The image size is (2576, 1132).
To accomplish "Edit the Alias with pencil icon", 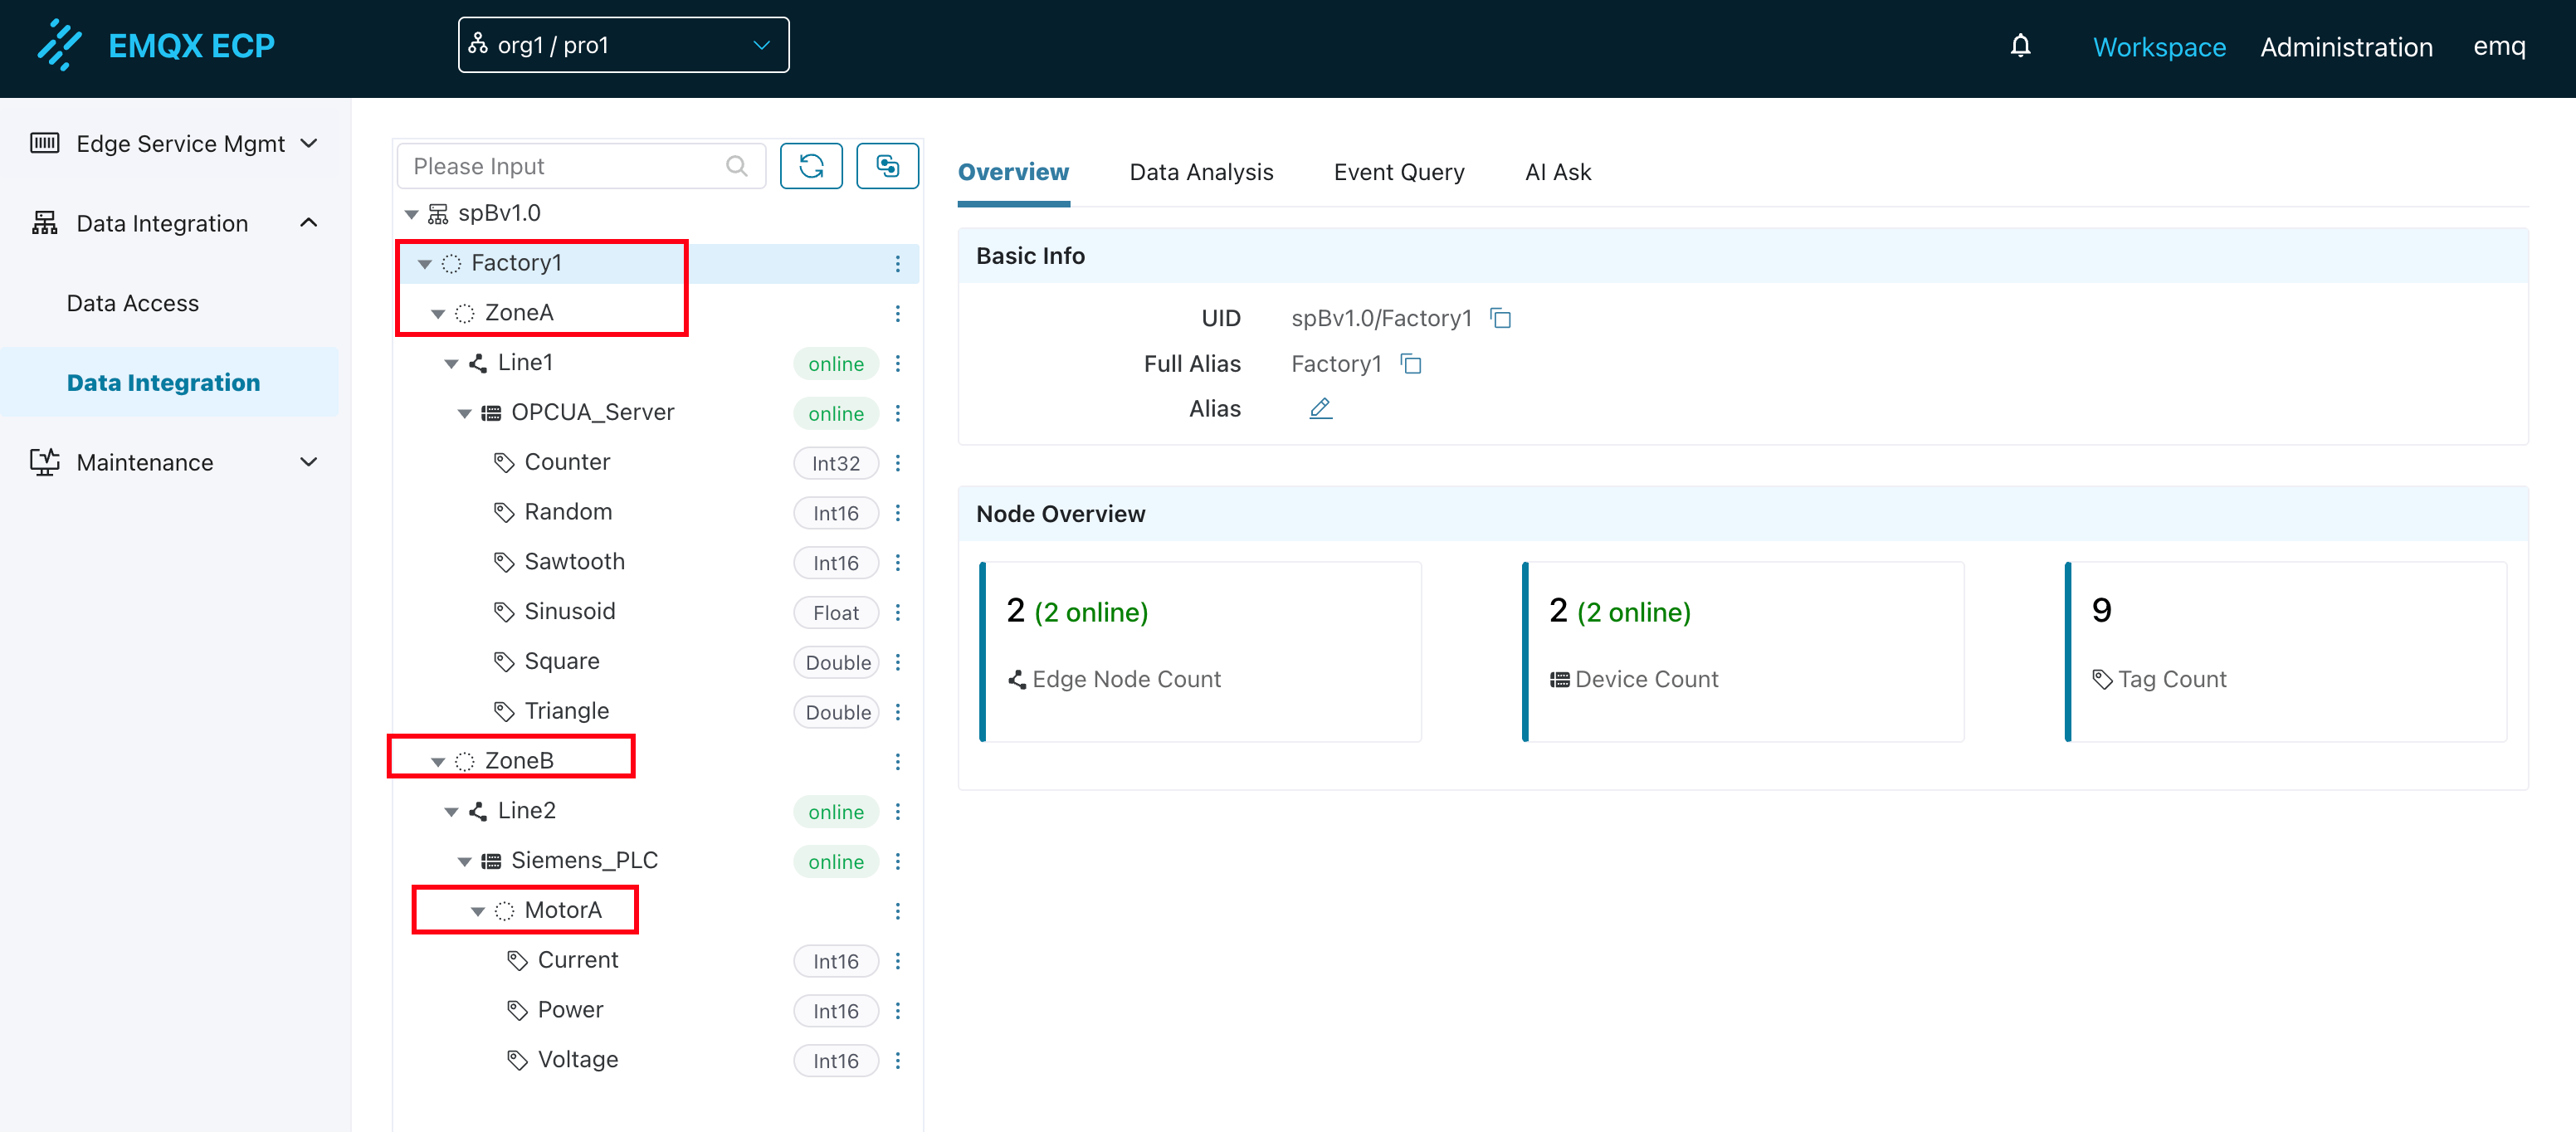I will point(1320,409).
